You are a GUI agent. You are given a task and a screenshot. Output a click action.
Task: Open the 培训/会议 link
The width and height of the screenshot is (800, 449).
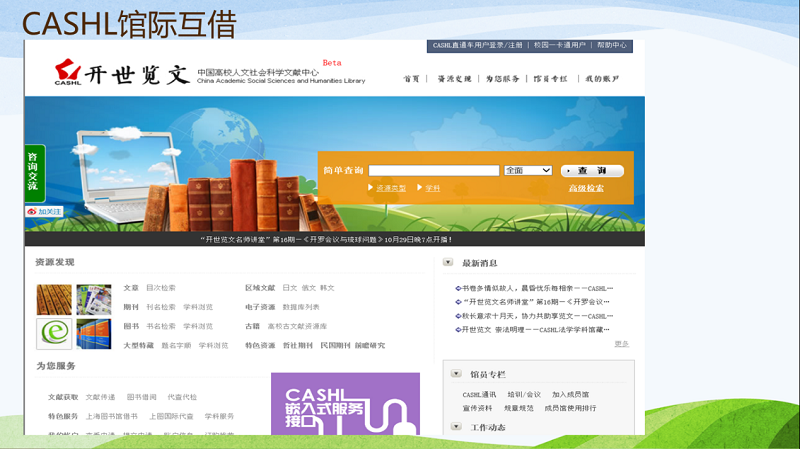[x=524, y=394]
